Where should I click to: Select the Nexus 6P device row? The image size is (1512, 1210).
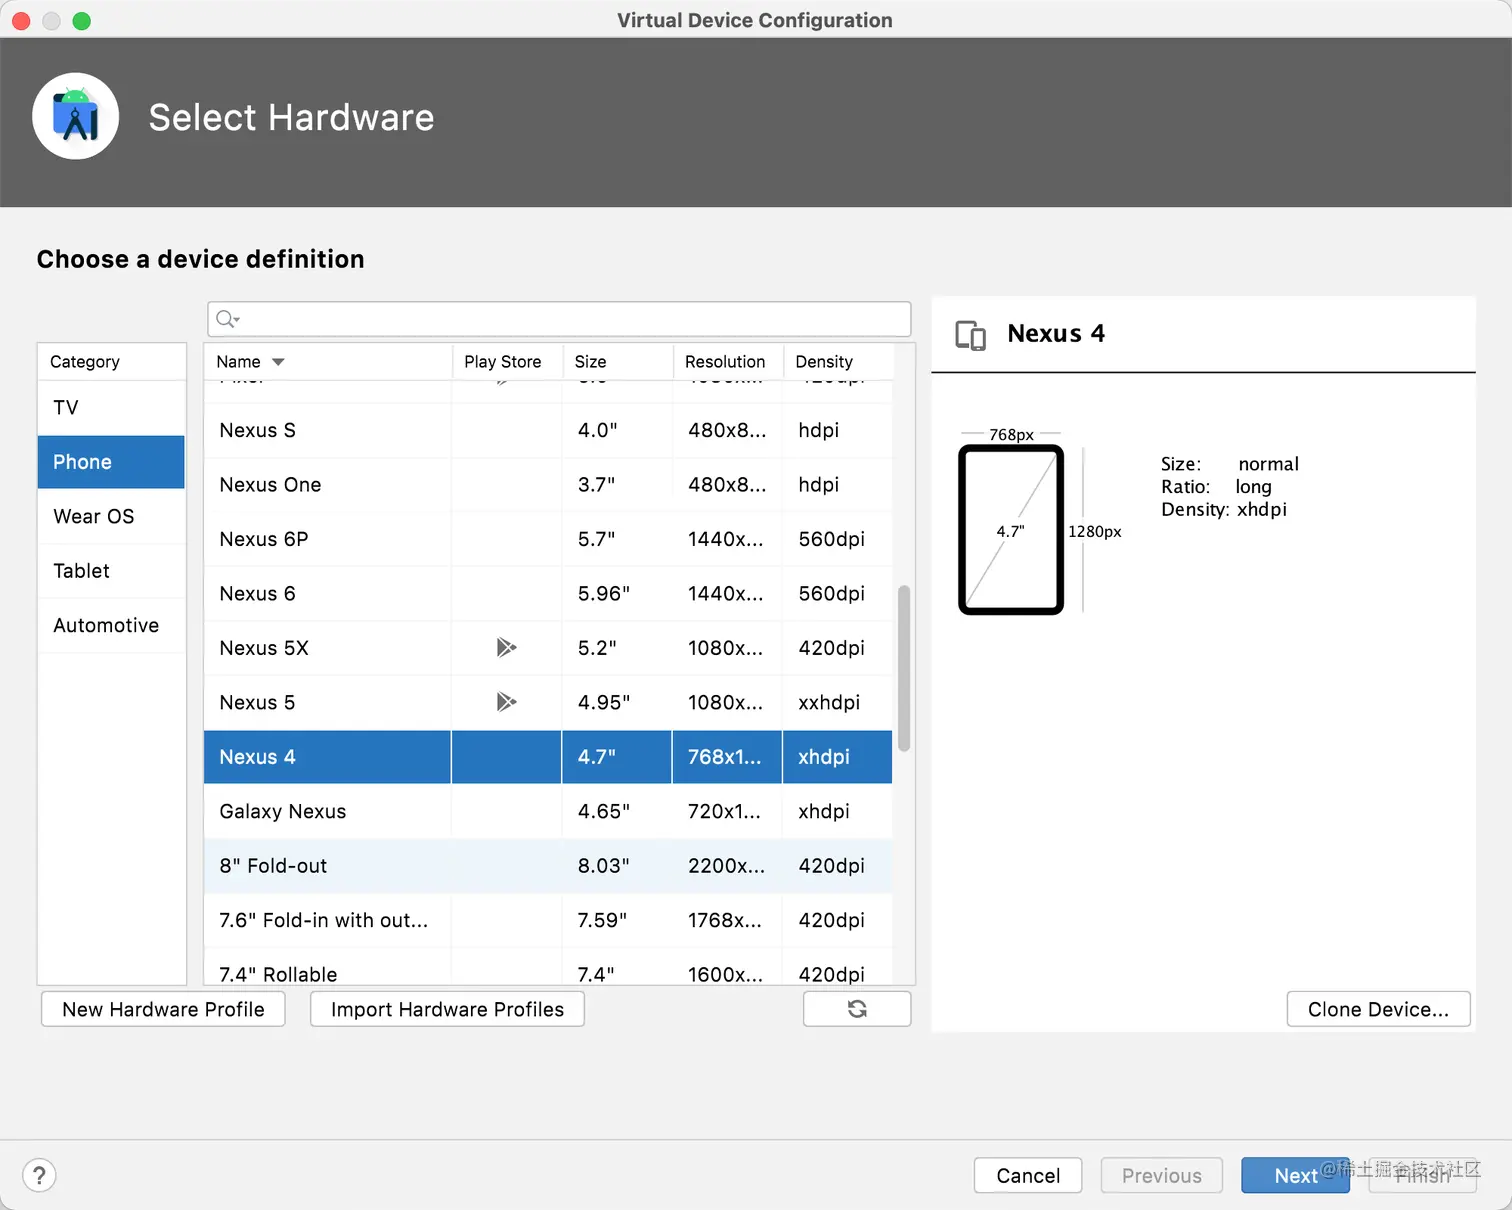pos(548,540)
